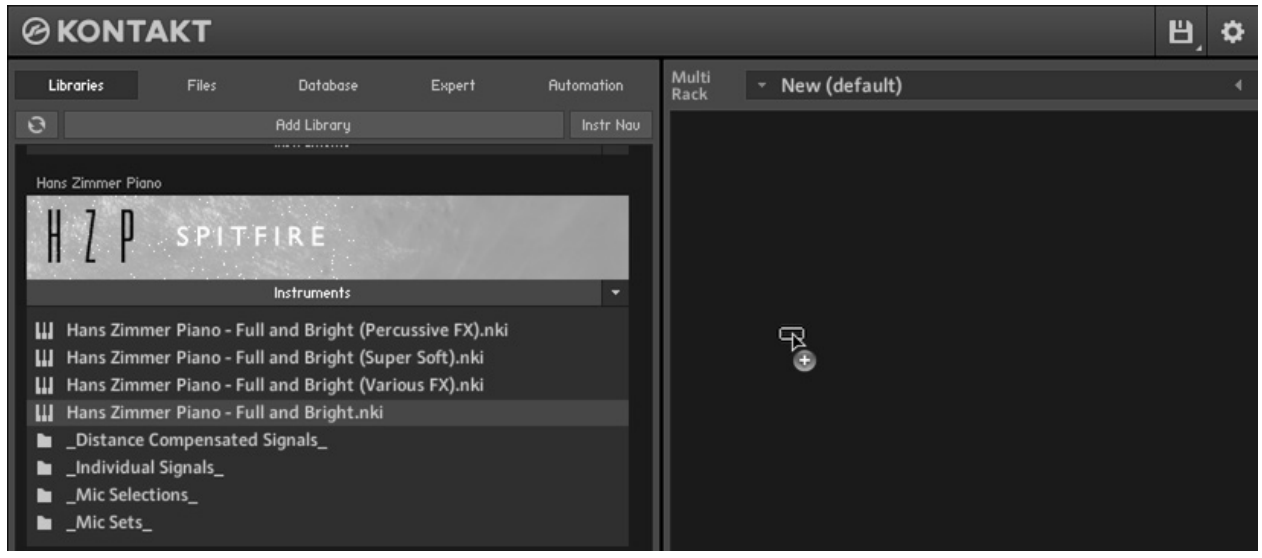Click folder icon of _Distance Compensated Signals_
This screenshot has height=558, width=1262.
pyautogui.click(x=44, y=440)
